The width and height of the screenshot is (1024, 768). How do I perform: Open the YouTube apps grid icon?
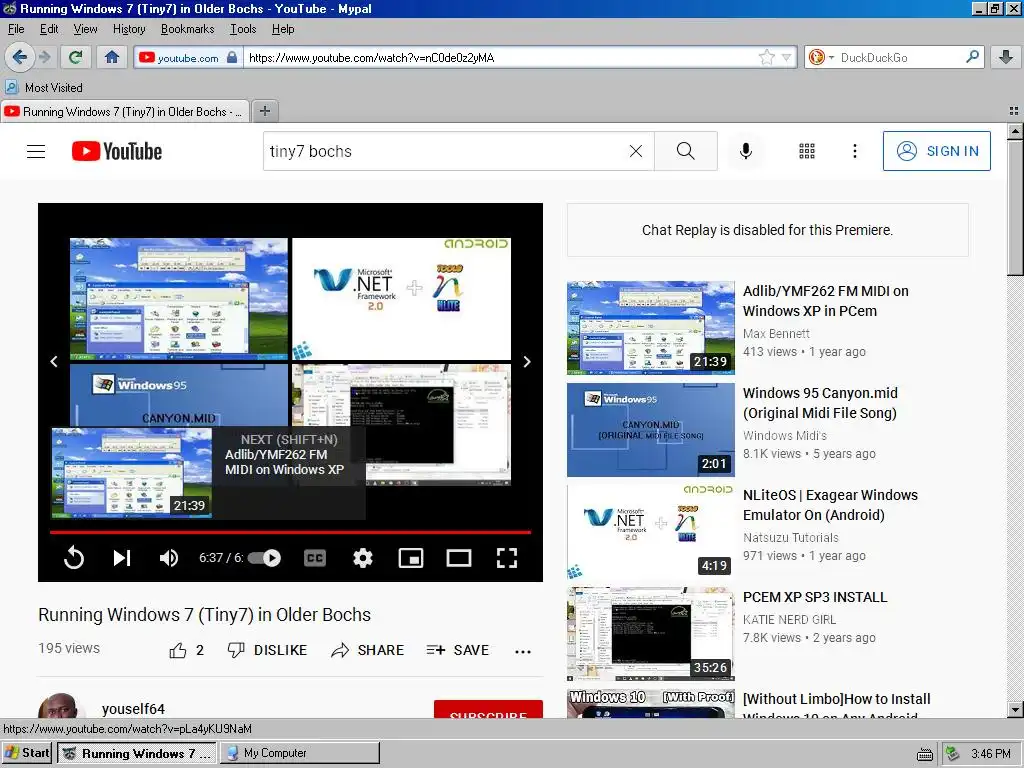[x=807, y=152]
